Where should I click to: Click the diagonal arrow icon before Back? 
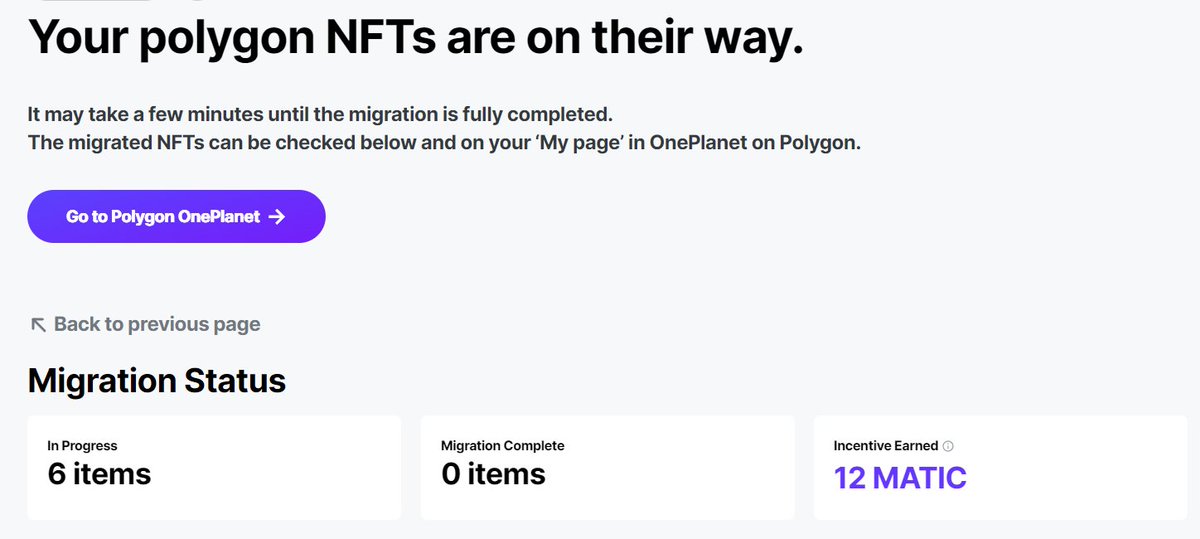click(x=39, y=324)
